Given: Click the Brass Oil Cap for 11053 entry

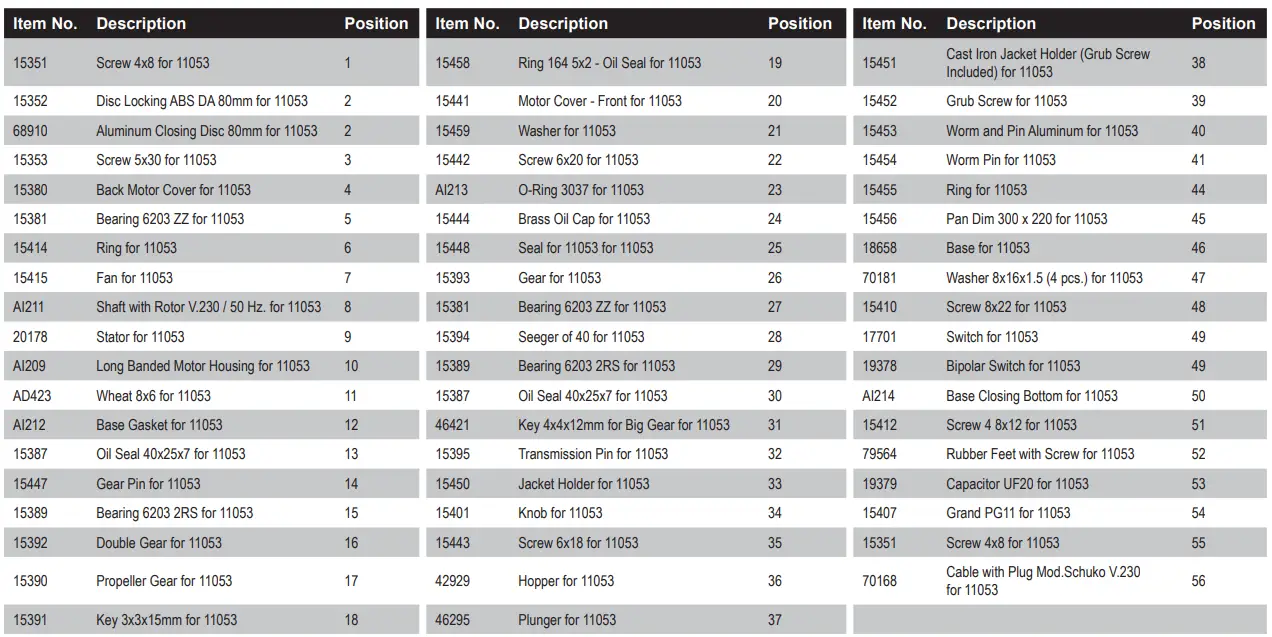Looking at the screenshot, I should tap(583, 219).
